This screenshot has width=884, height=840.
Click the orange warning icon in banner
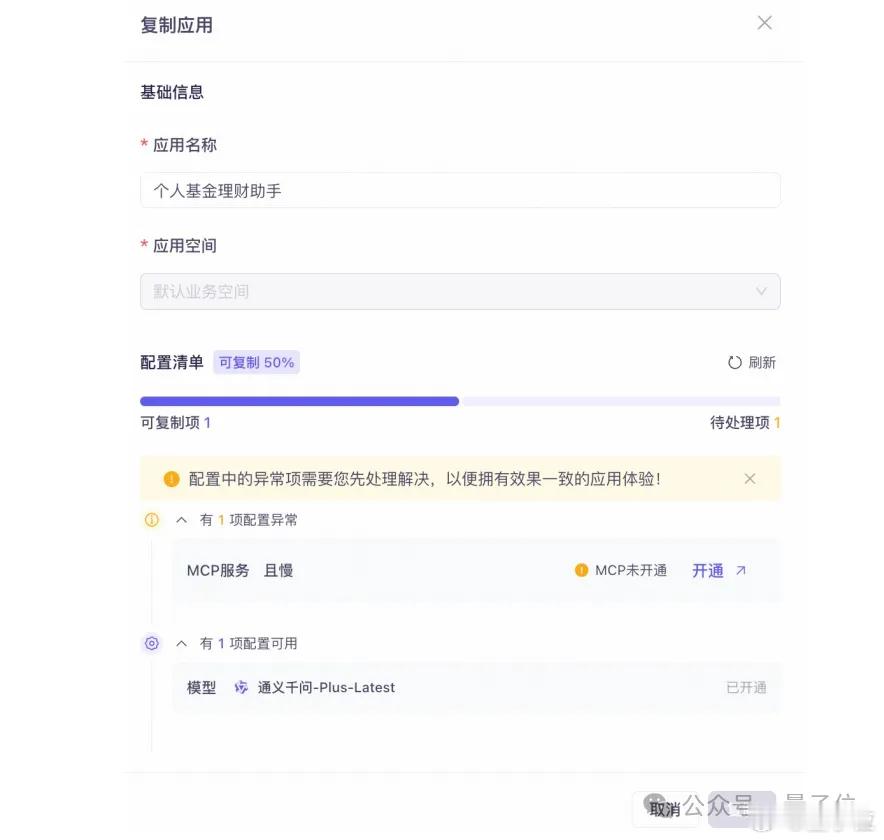pyautogui.click(x=171, y=479)
